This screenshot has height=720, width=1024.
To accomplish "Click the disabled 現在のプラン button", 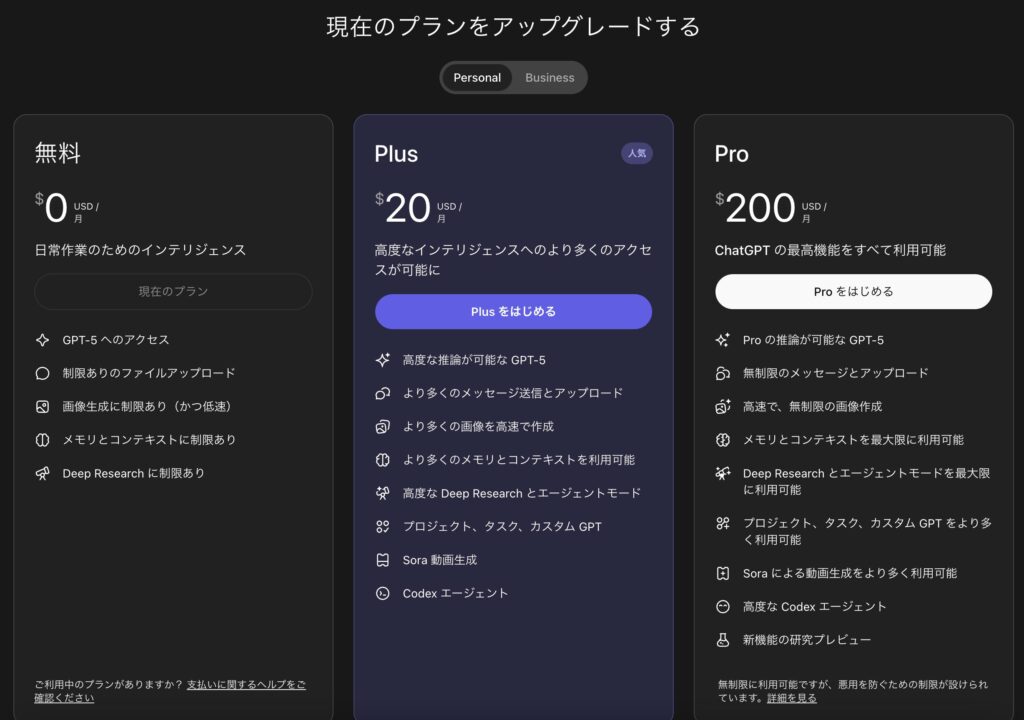I will [x=173, y=291].
